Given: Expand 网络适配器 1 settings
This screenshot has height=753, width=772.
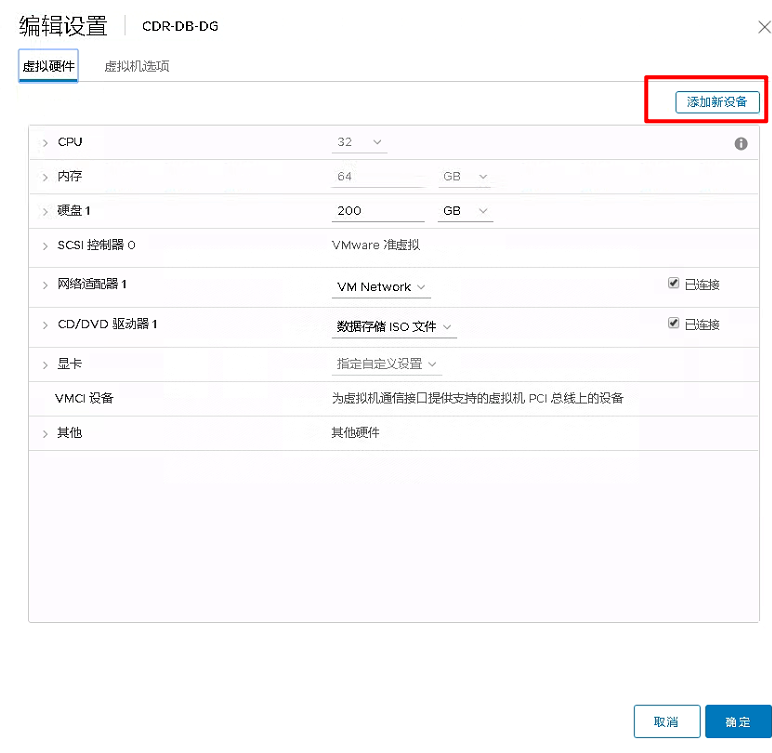Looking at the screenshot, I should tap(45, 285).
